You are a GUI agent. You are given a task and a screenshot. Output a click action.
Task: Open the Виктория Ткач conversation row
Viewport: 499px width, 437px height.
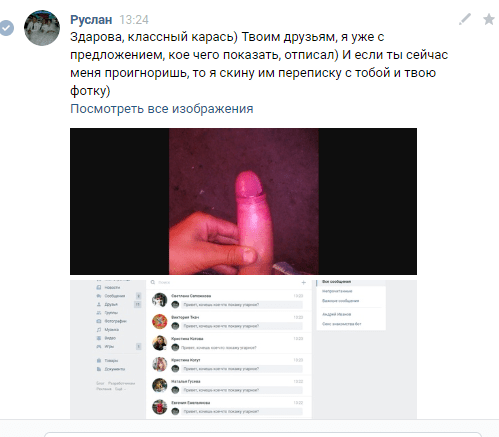229,322
